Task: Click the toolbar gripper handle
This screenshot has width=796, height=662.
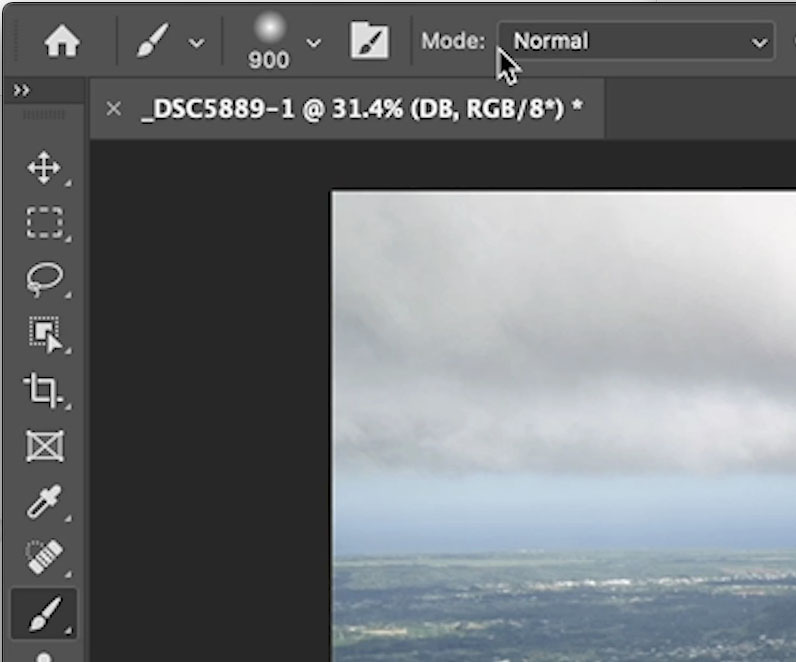Action: [44, 115]
